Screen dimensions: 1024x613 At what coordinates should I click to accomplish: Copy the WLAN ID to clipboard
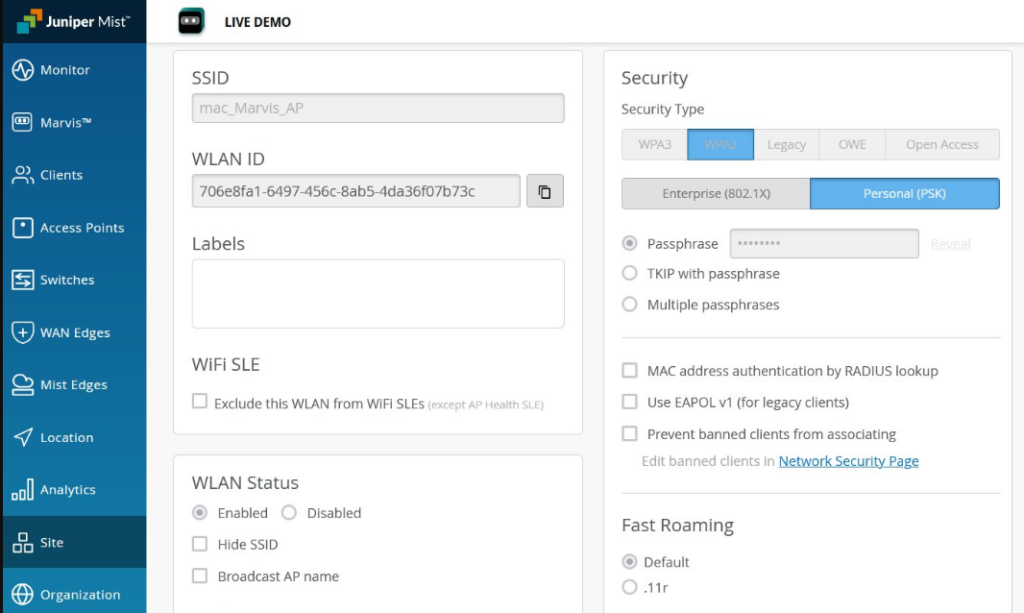545,191
